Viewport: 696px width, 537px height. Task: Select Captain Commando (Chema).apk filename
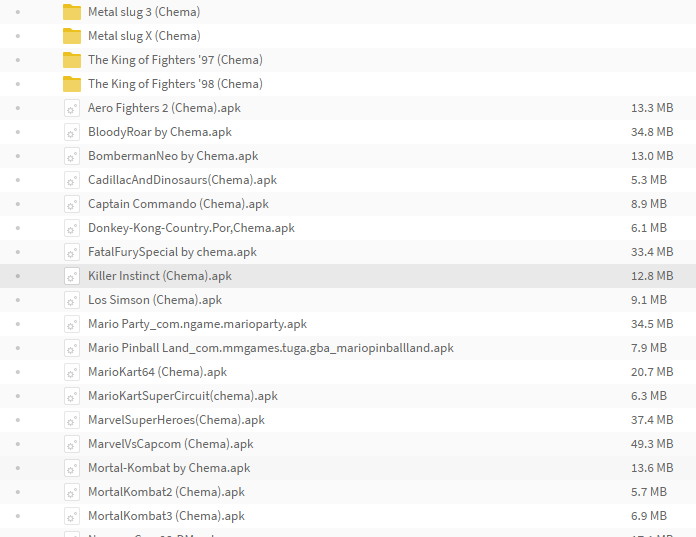coord(178,204)
